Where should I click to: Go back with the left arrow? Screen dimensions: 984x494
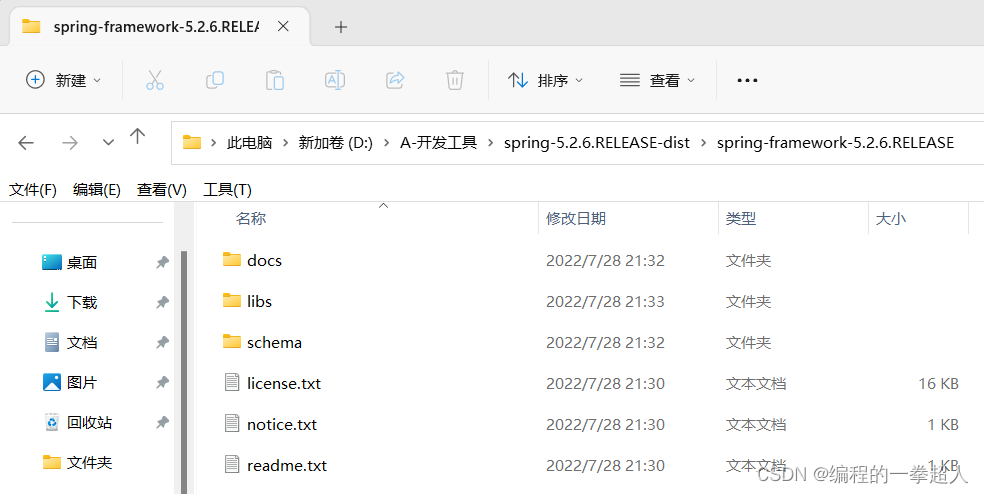coord(26,143)
